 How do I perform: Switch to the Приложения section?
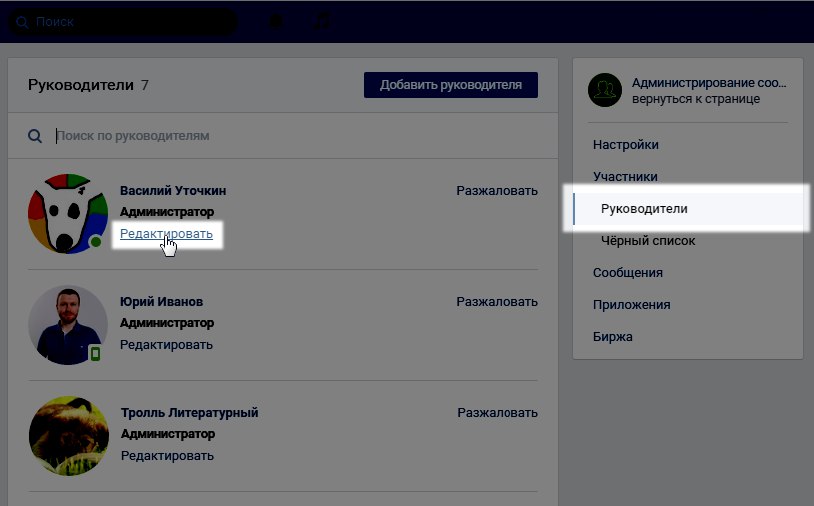tap(631, 304)
